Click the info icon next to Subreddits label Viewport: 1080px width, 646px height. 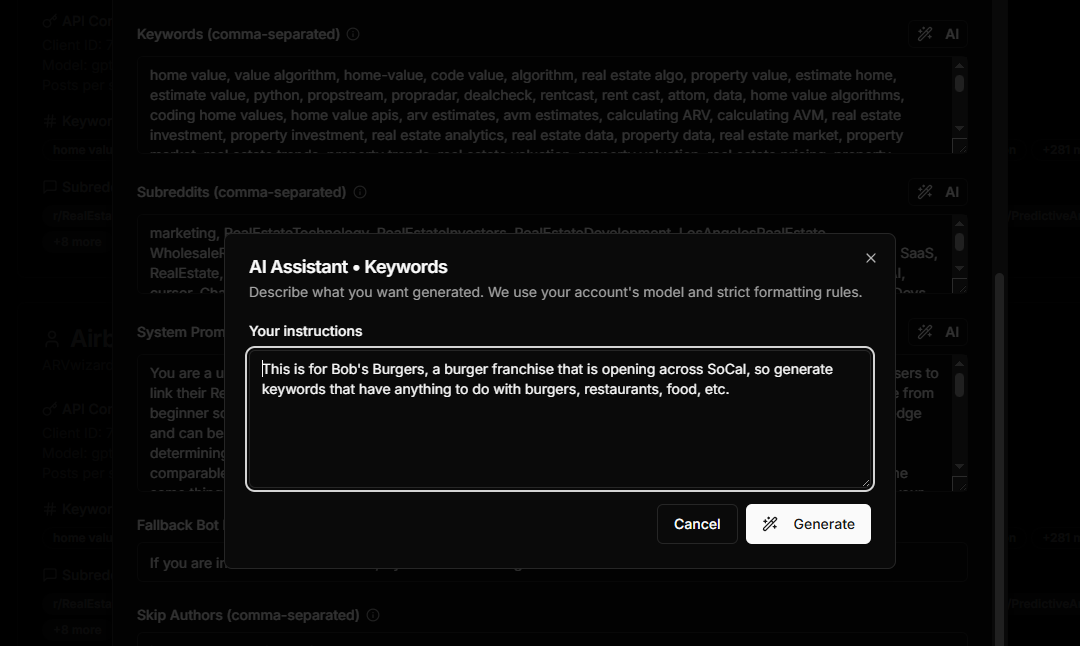(x=360, y=192)
